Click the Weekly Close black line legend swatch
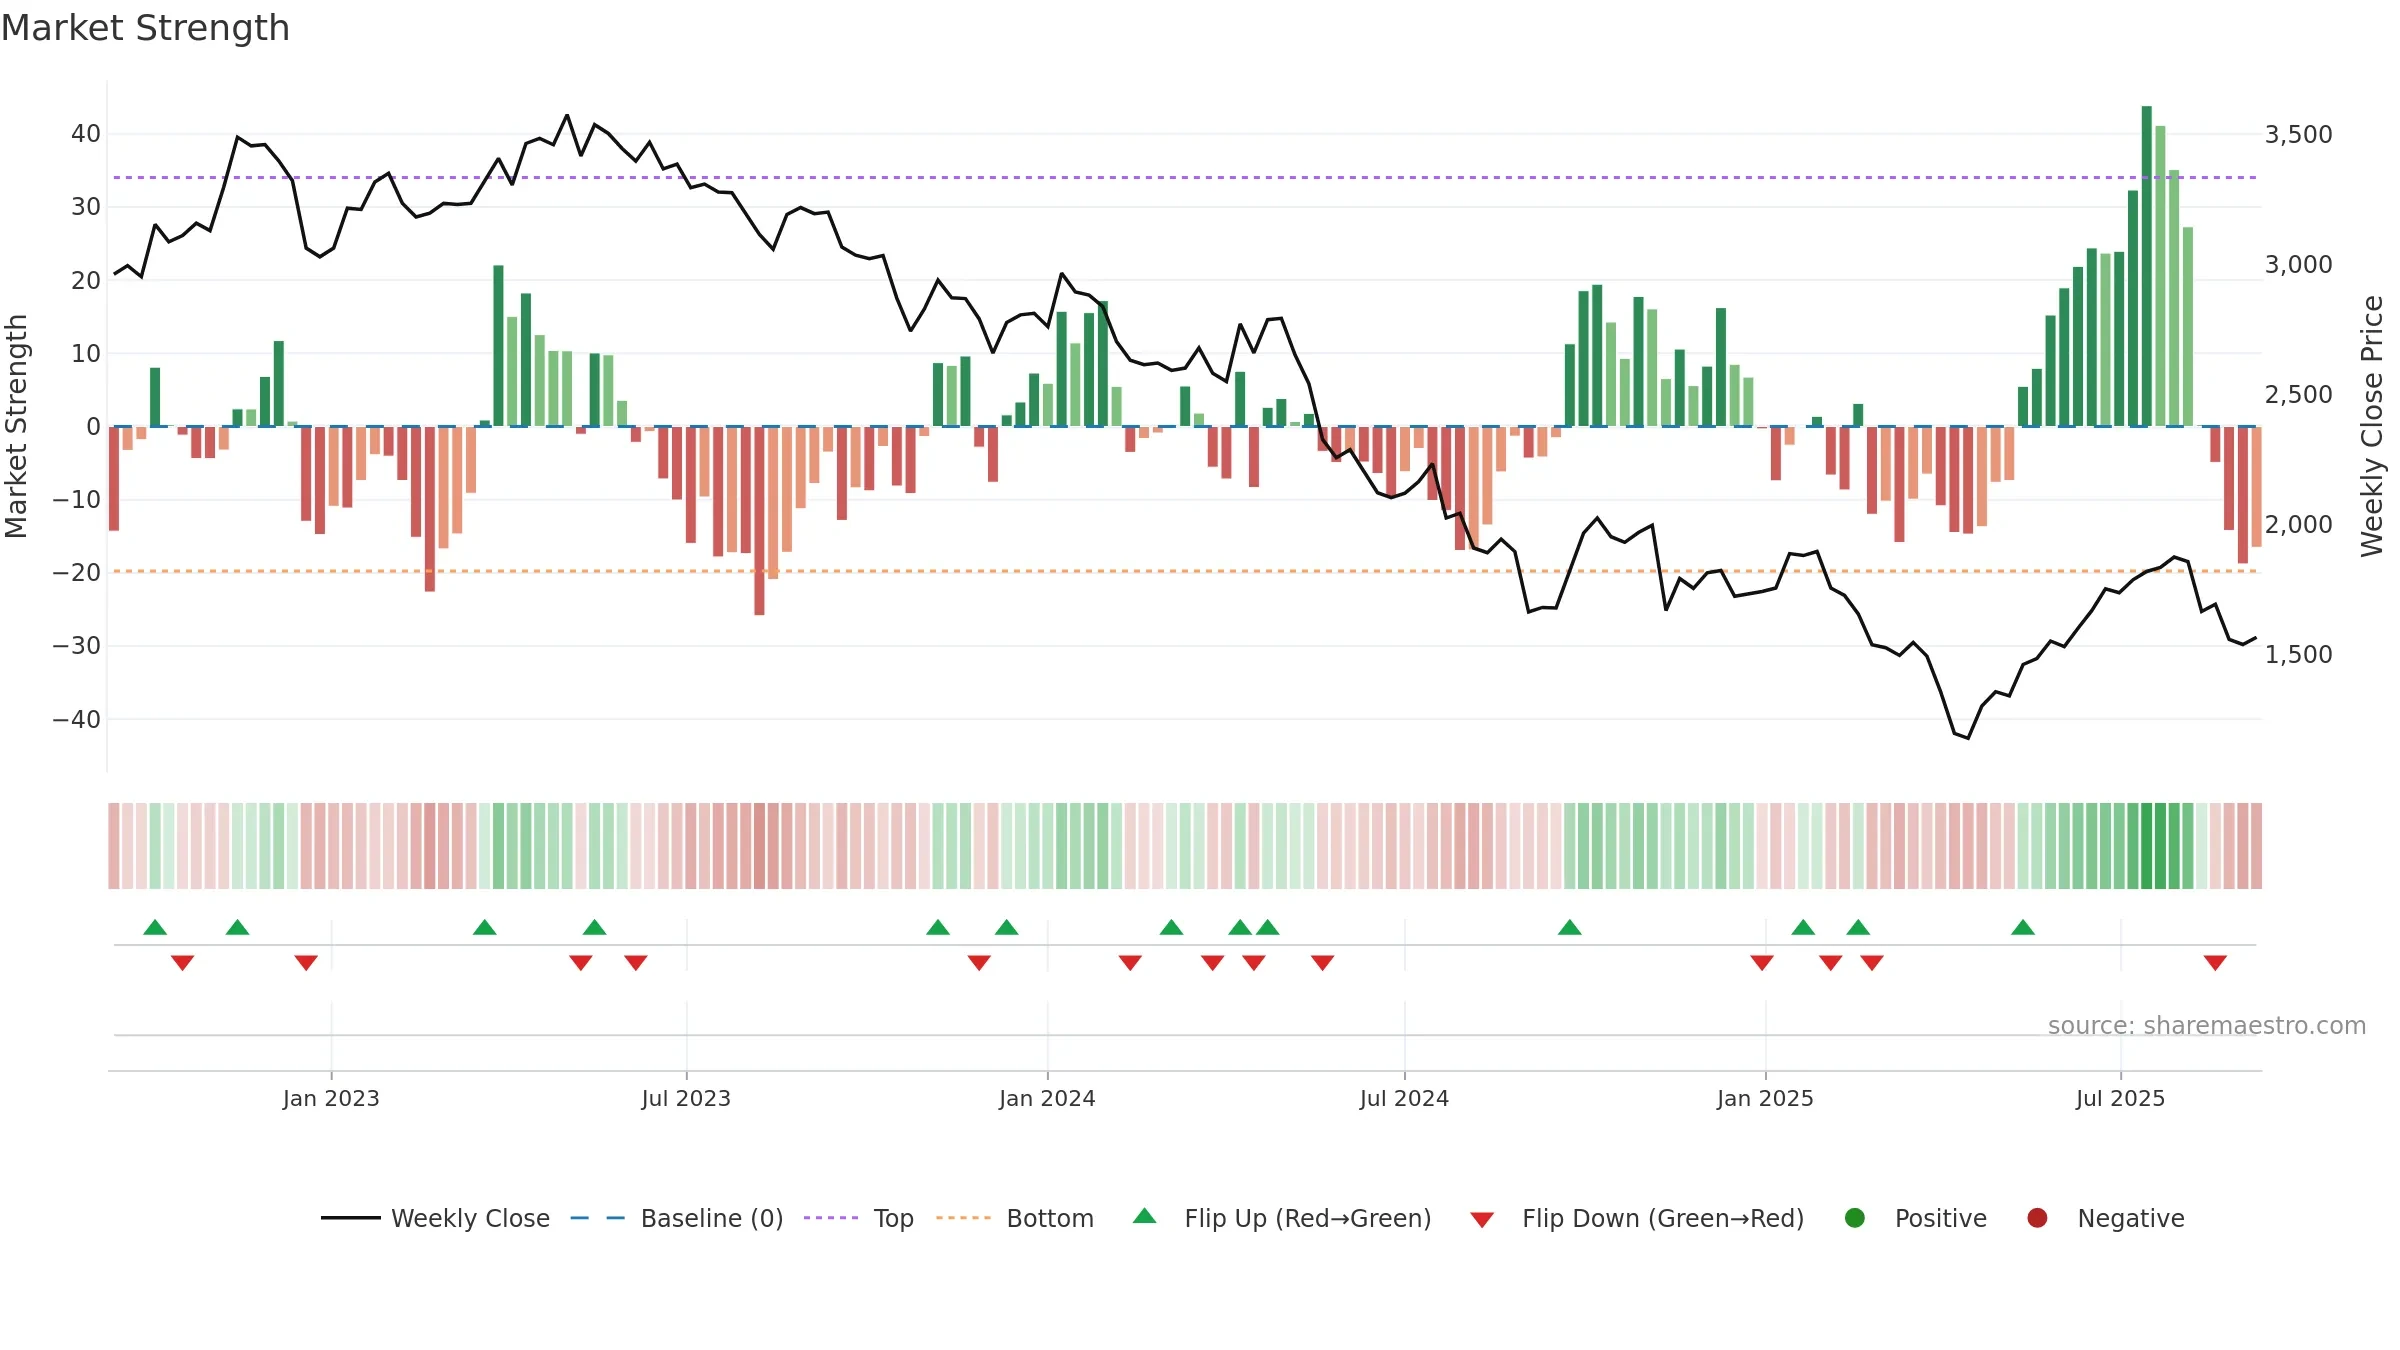2400x1350 pixels. pos(350,1218)
